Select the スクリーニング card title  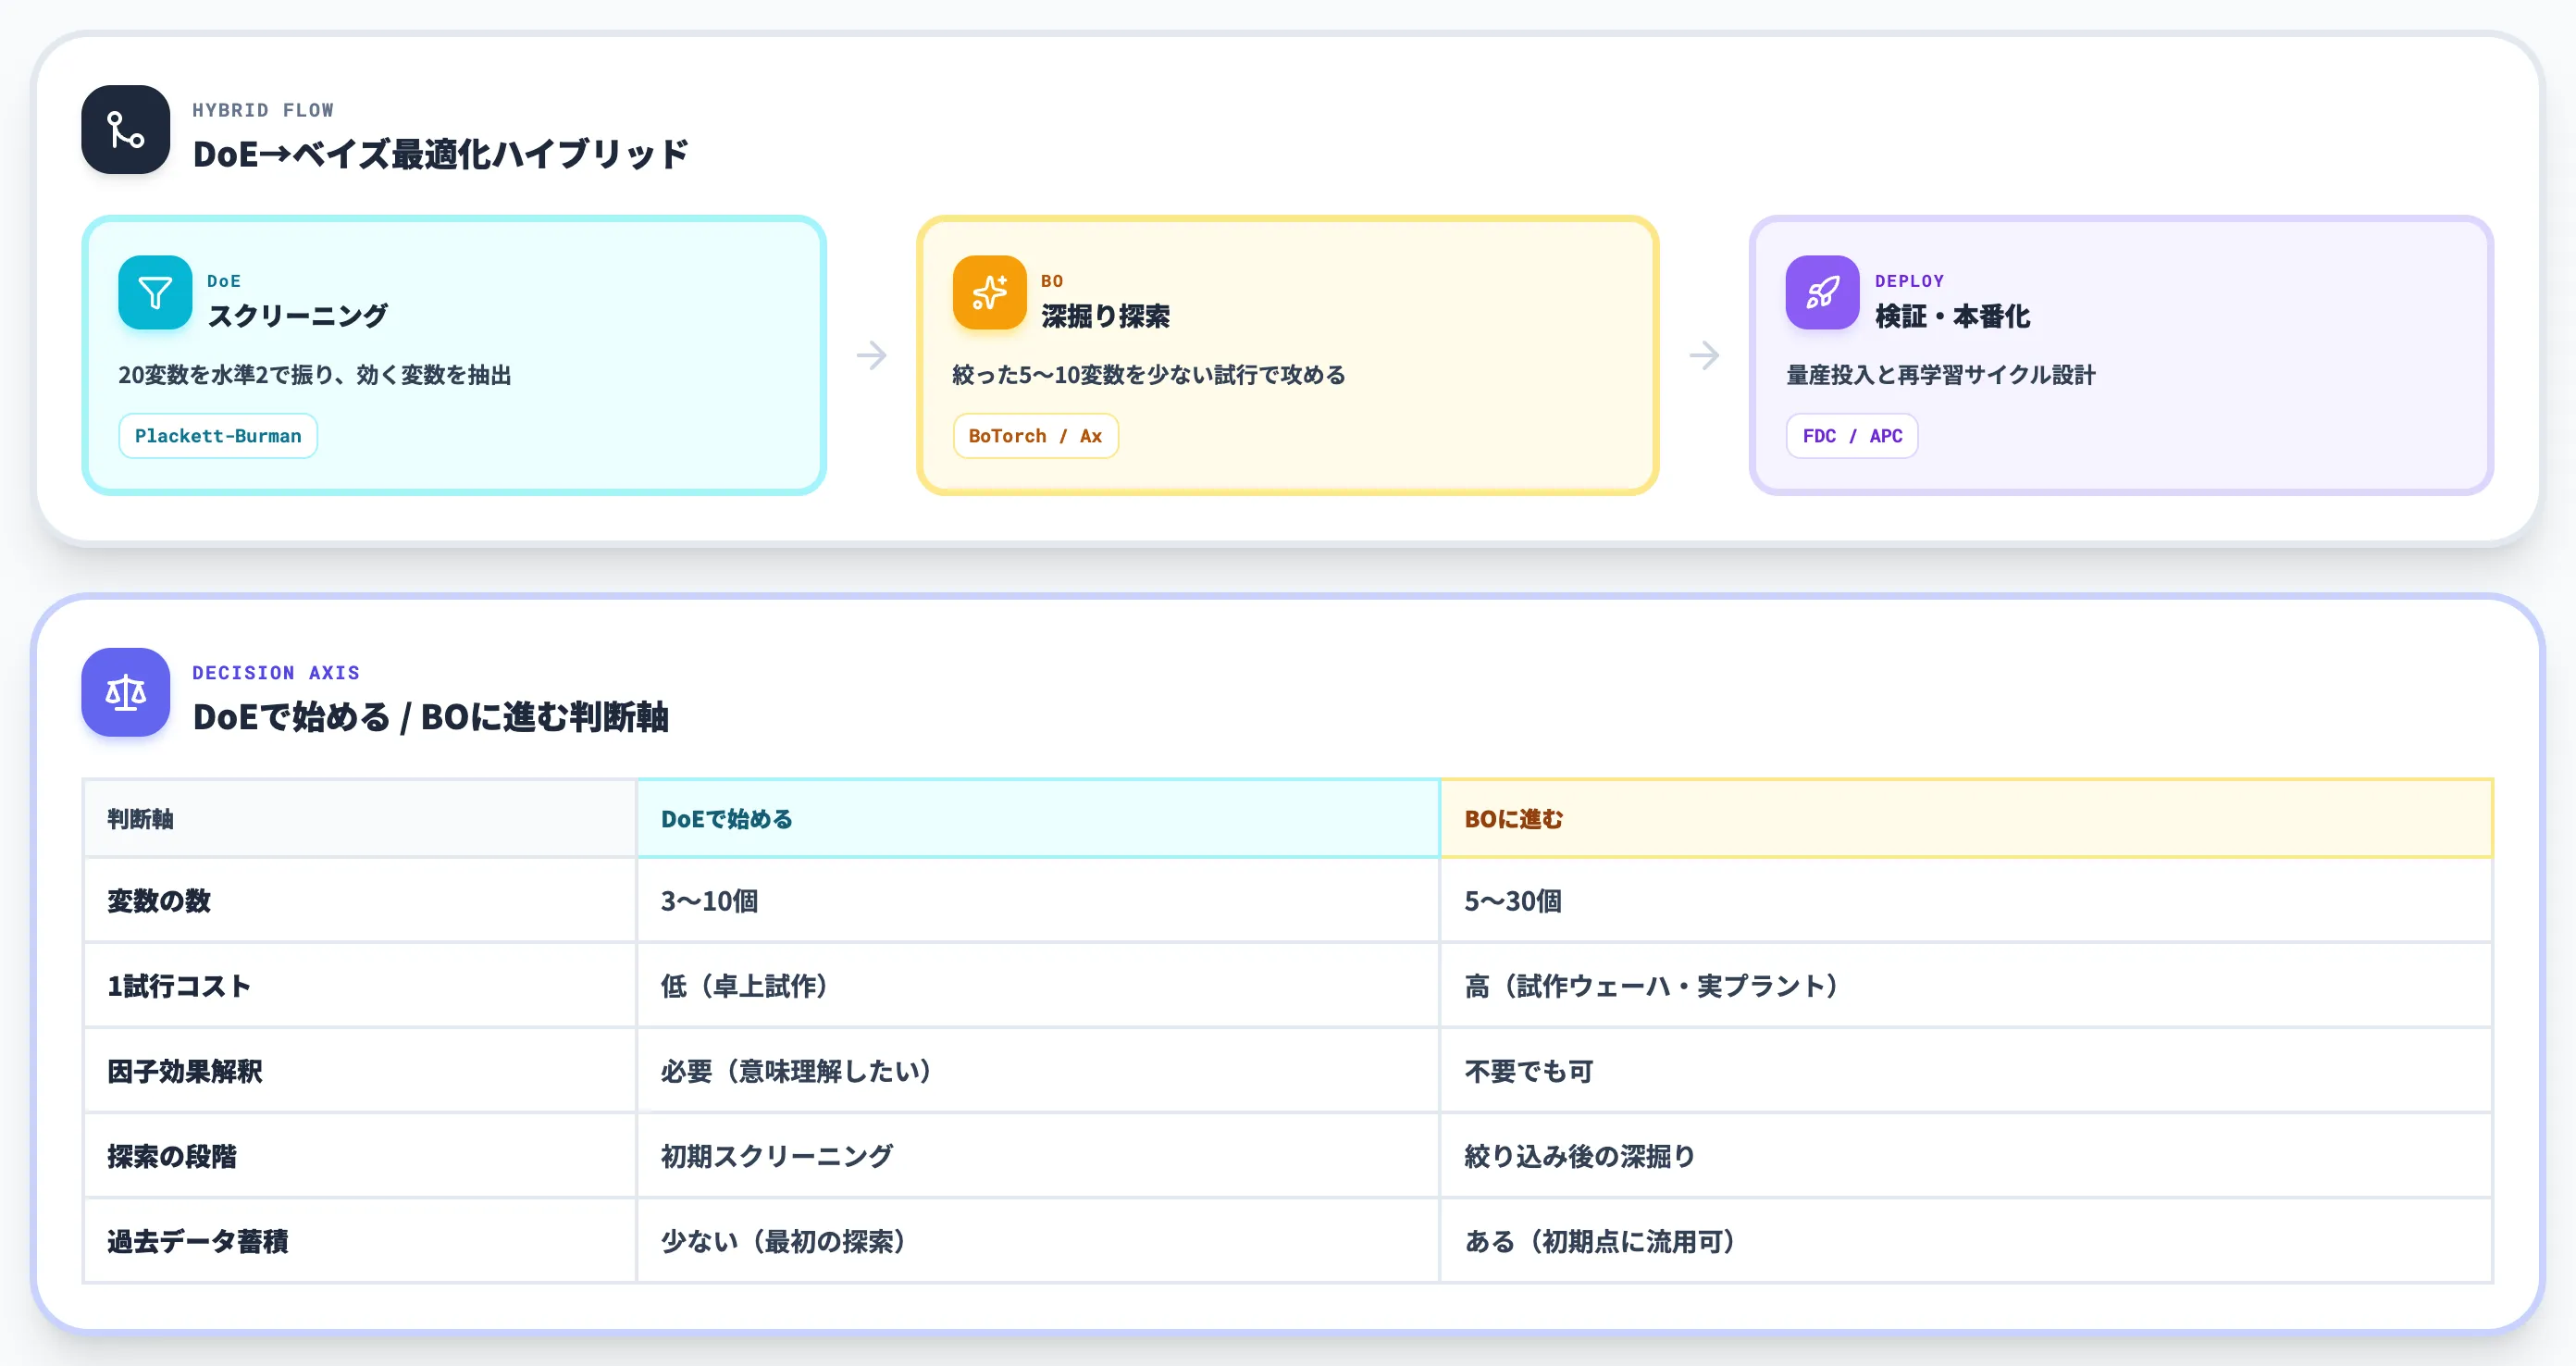(297, 316)
